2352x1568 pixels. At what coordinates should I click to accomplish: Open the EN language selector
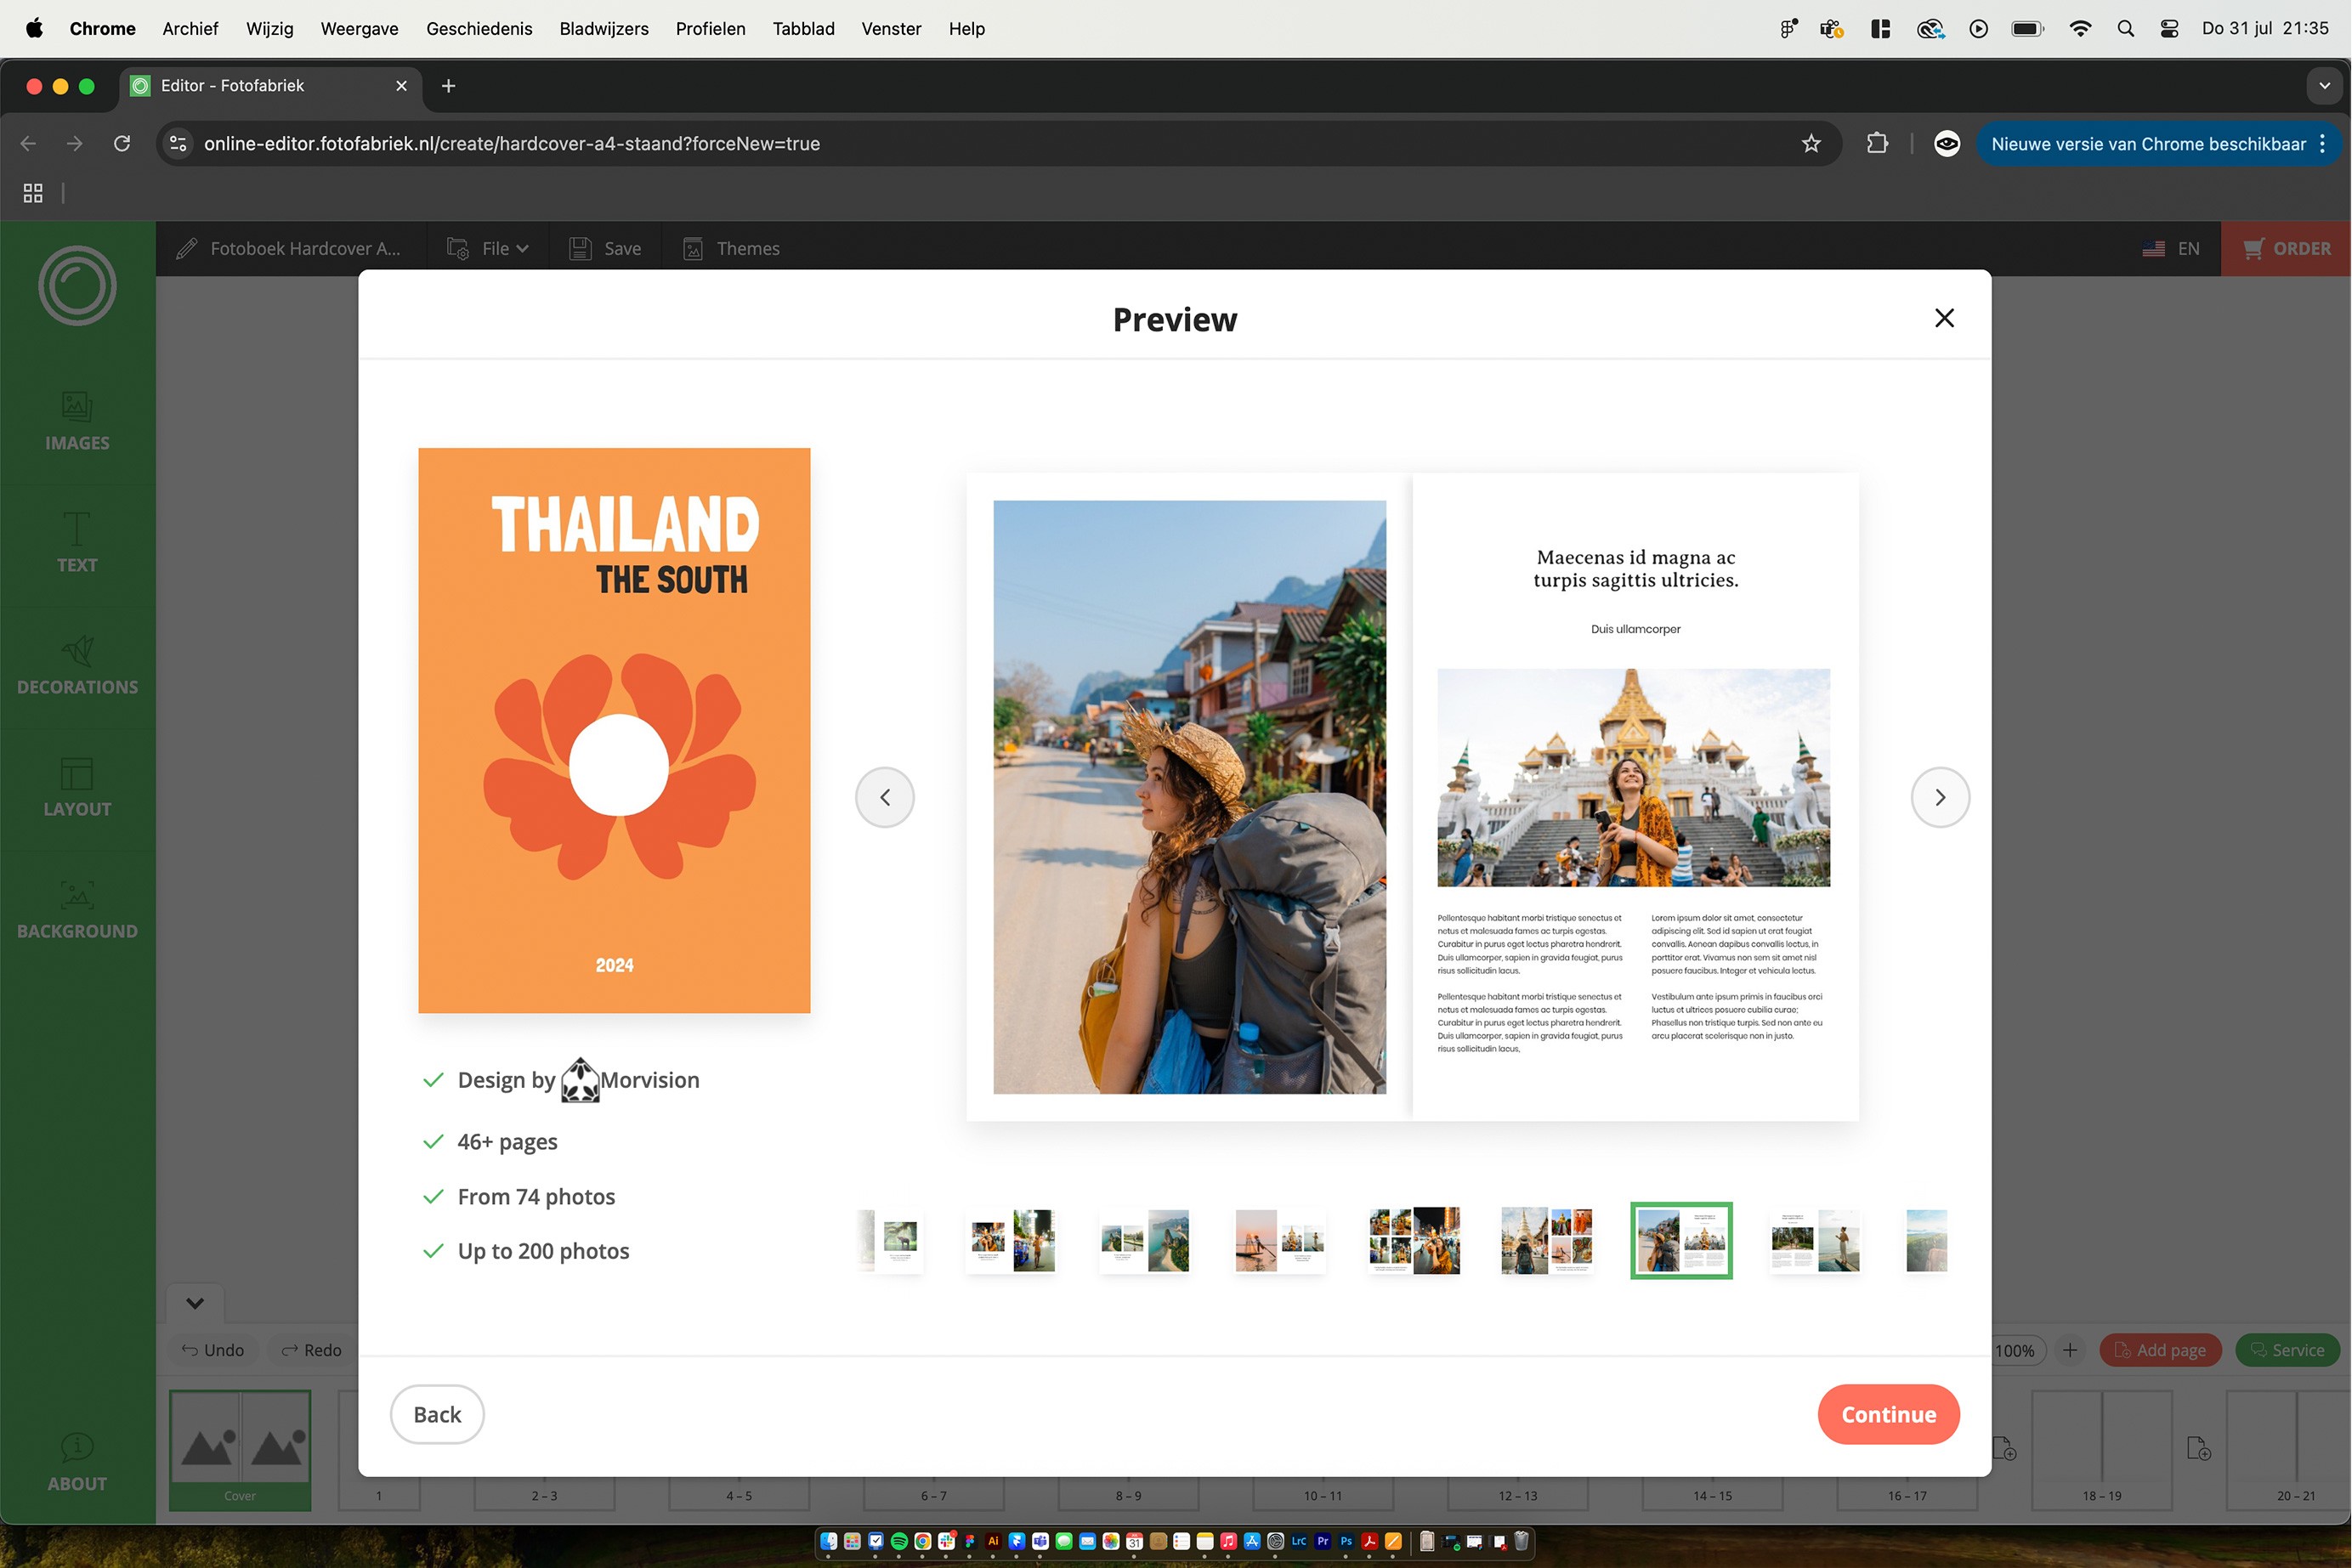[x=2171, y=248]
